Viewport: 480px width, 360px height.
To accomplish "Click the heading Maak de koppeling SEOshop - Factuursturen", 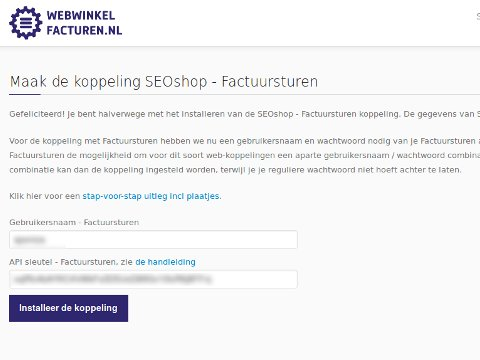I will tap(164, 82).
